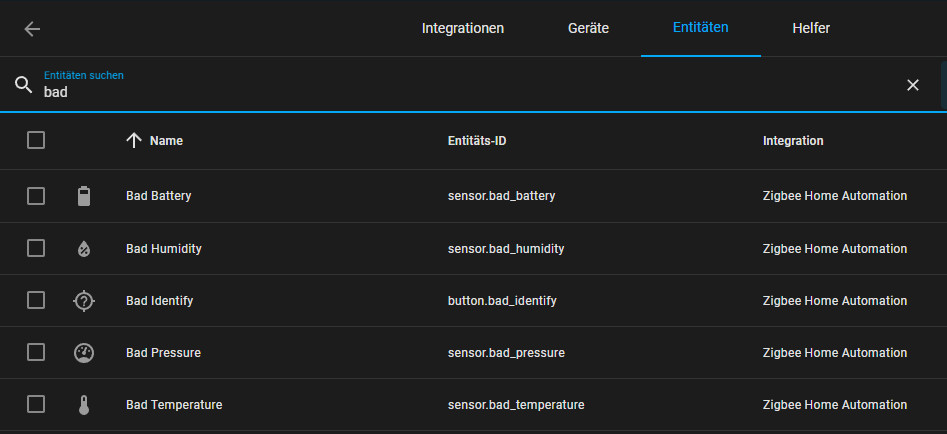This screenshot has width=947, height=434.
Task: Sort by the Entitäts-ID column header
Action: tap(477, 141)
